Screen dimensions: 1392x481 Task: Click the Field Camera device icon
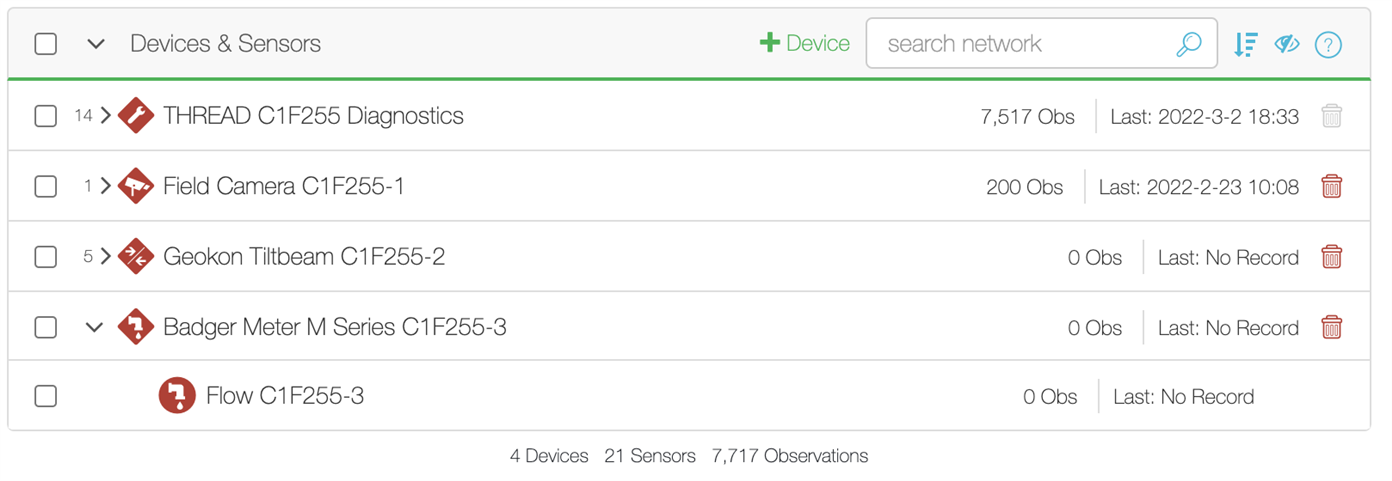click(x=136, y=186)
